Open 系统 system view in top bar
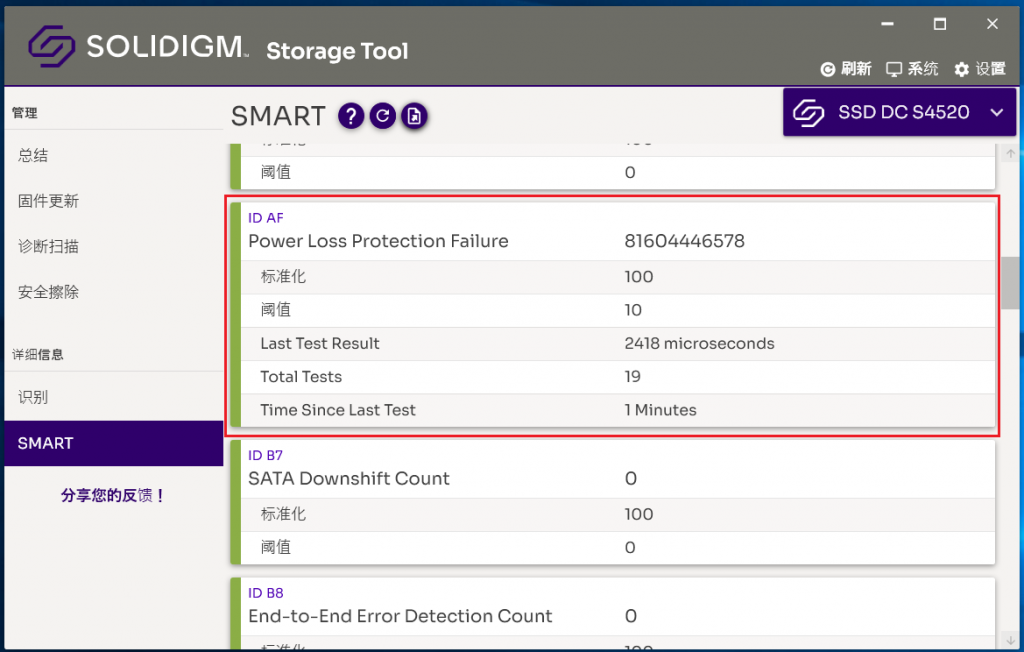This screenshot has width=1024, height=652. [x=912, y=69]
